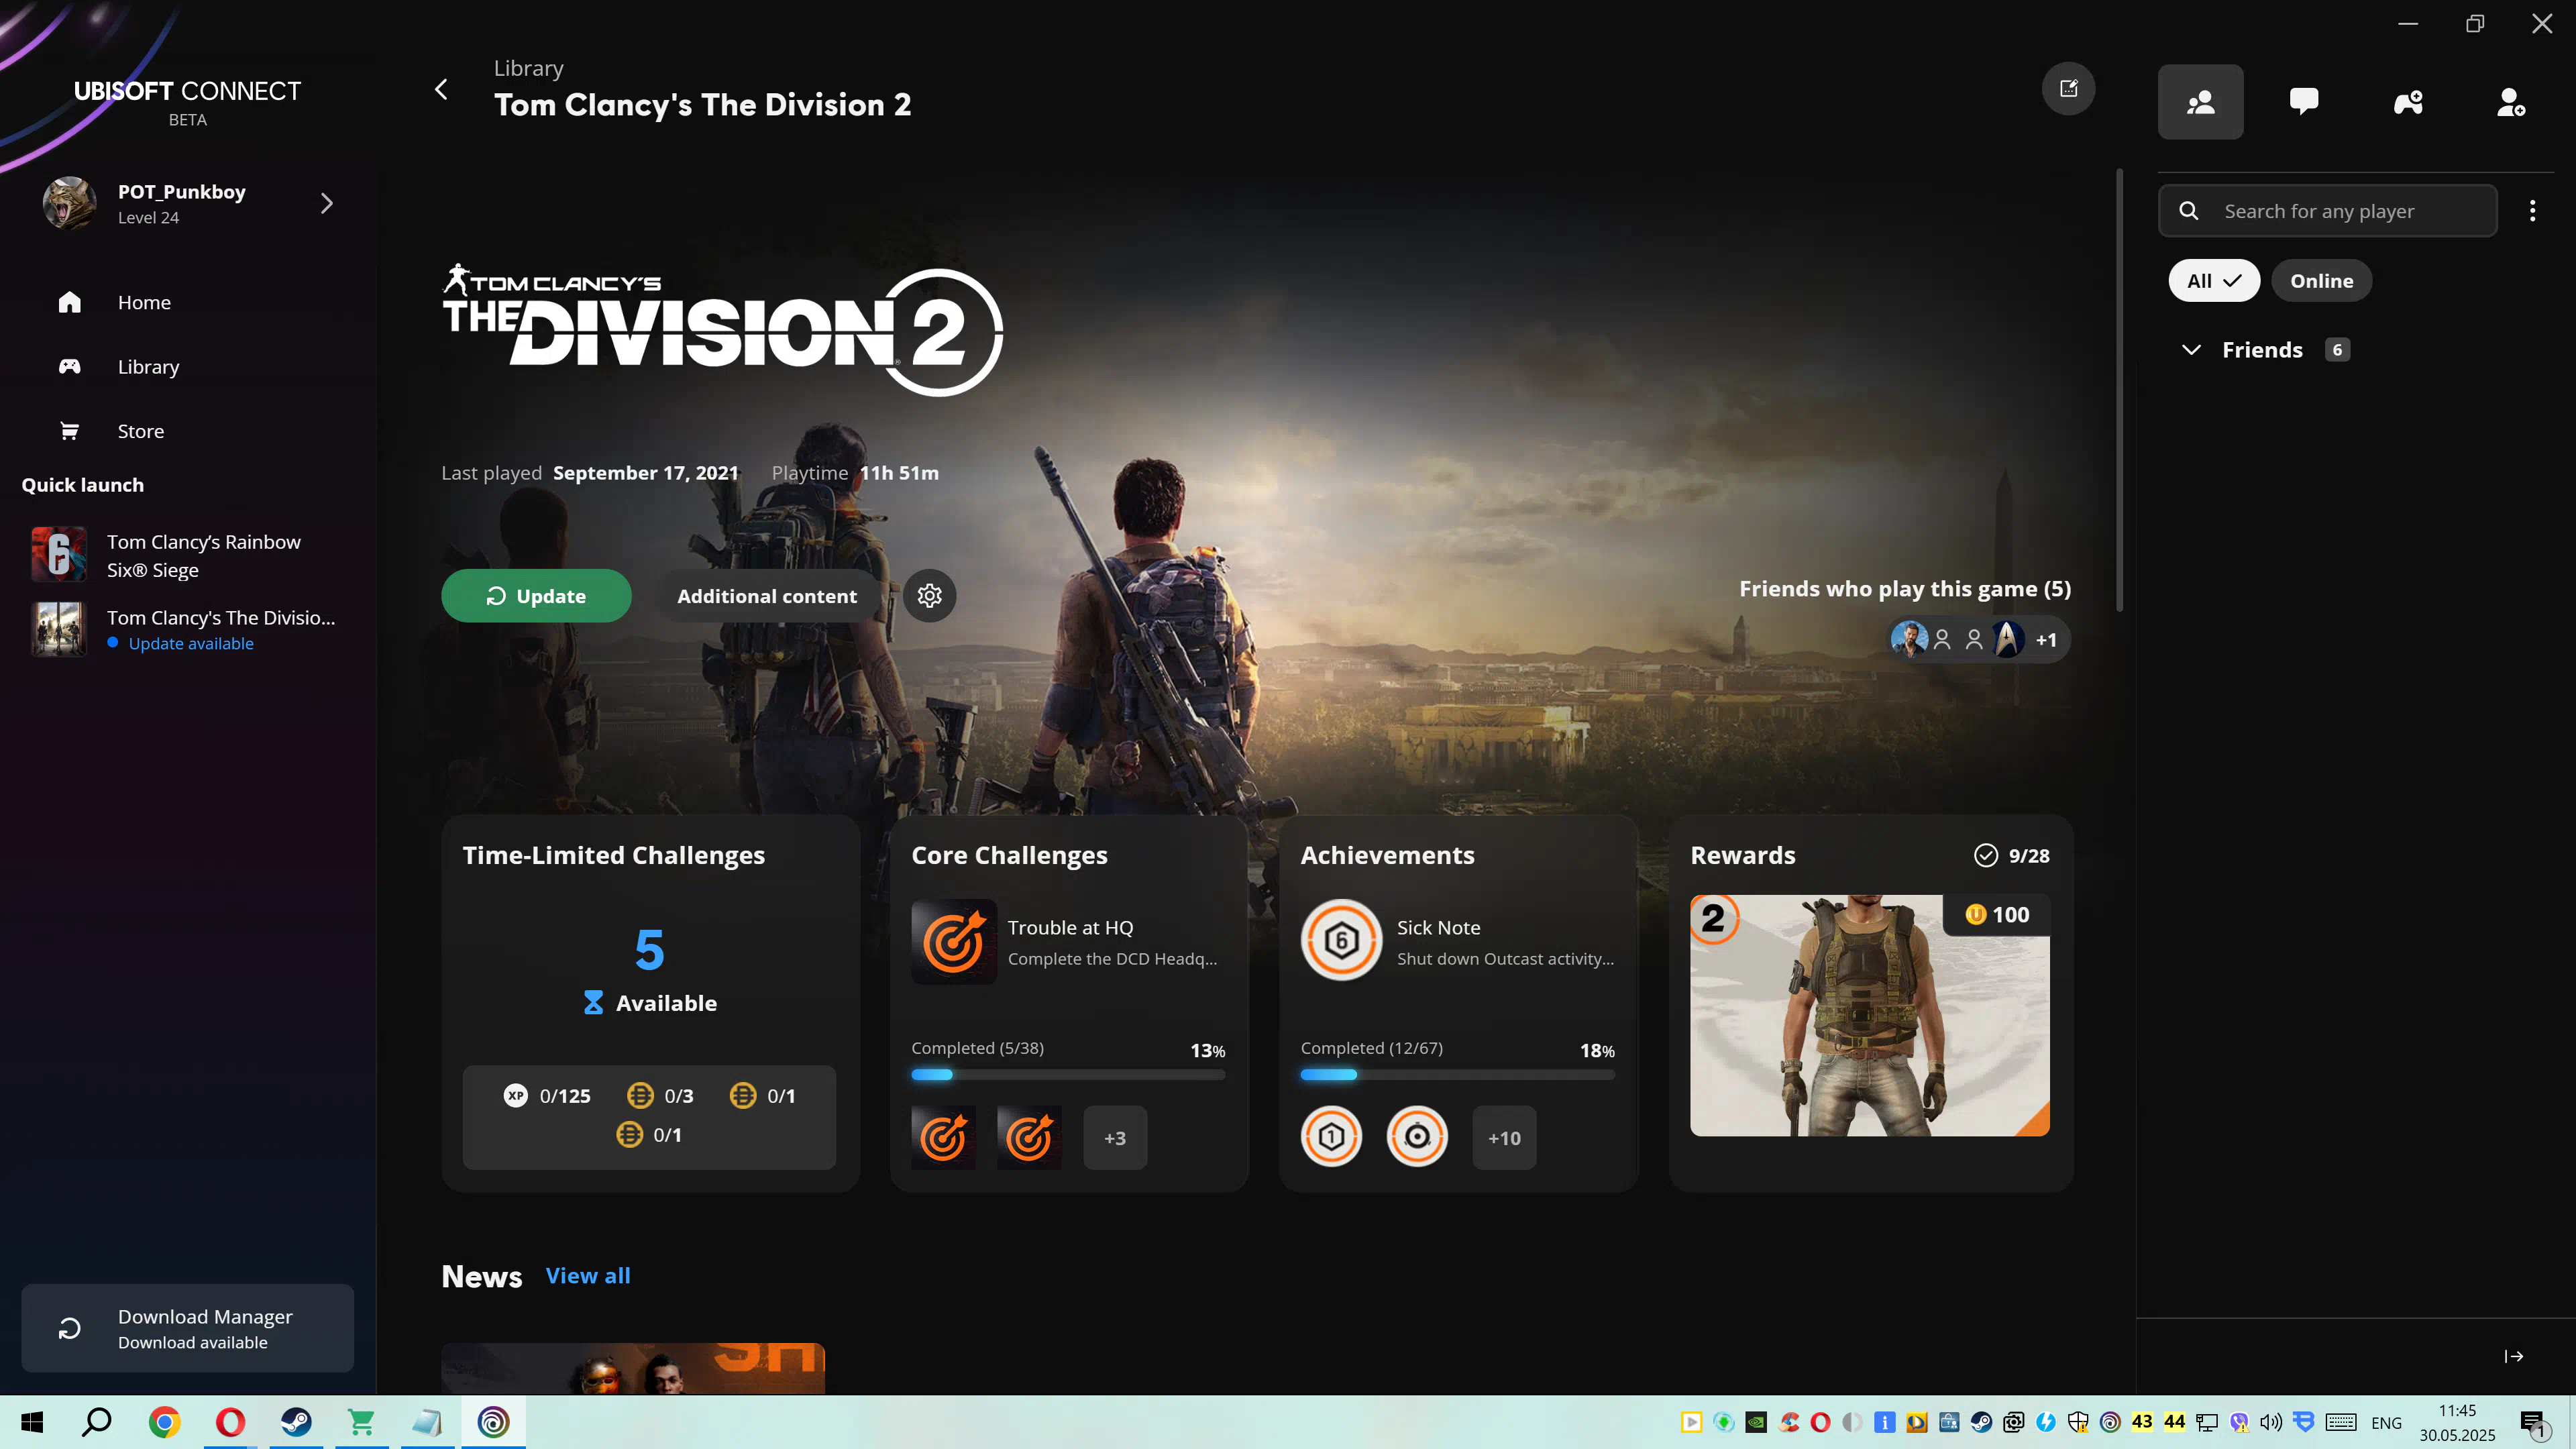Click the Library breadcrumb
Image resolution: width=2576 pixels, height=1449 pixels.
528,68
